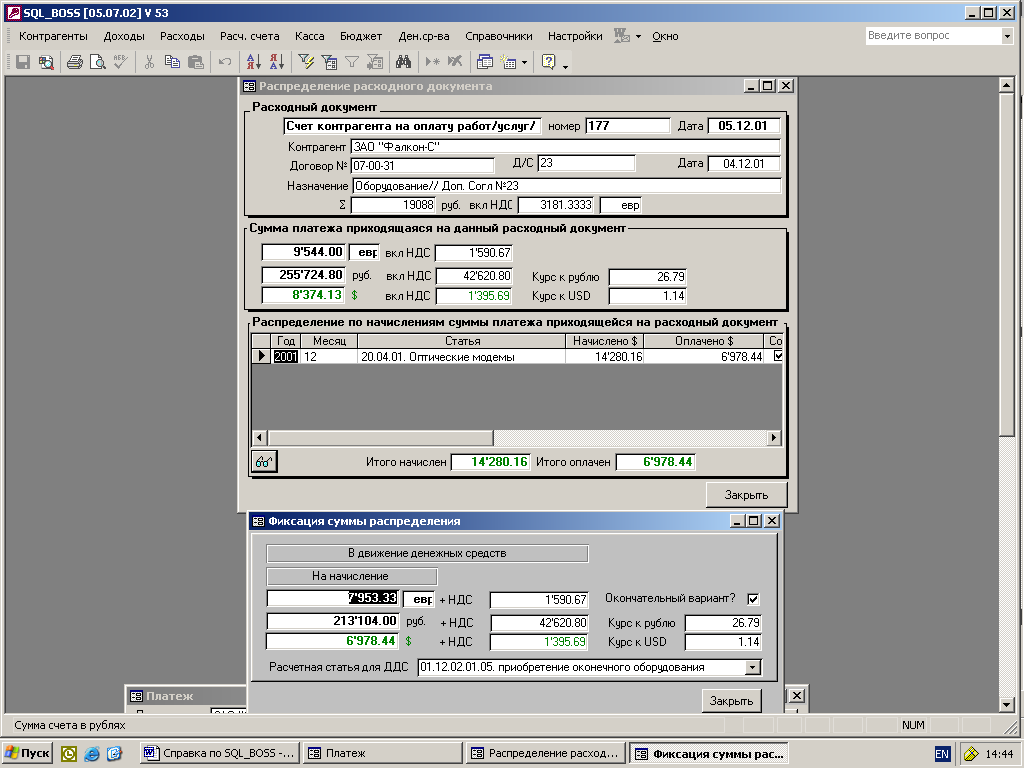Open the 'Введите вопрос' help dropdown
1024x768 pixels.
click(x=1006, y=36)
